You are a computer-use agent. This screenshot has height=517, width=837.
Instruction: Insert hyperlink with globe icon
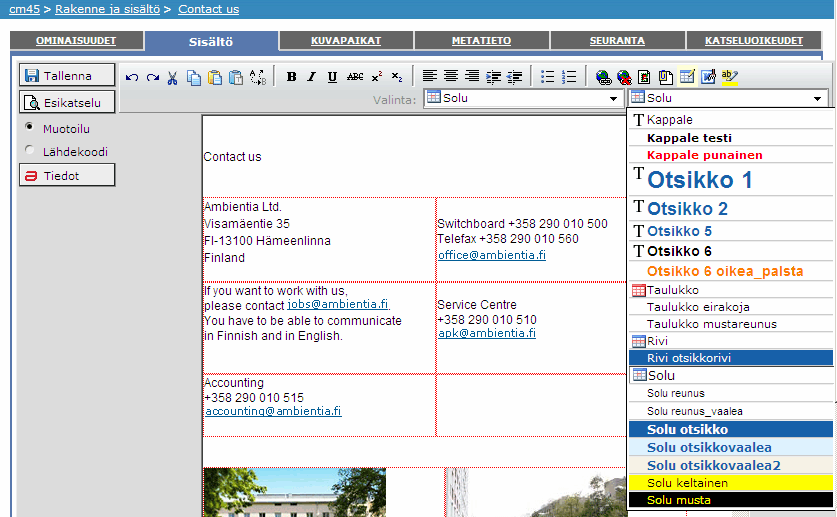(603, 77)
